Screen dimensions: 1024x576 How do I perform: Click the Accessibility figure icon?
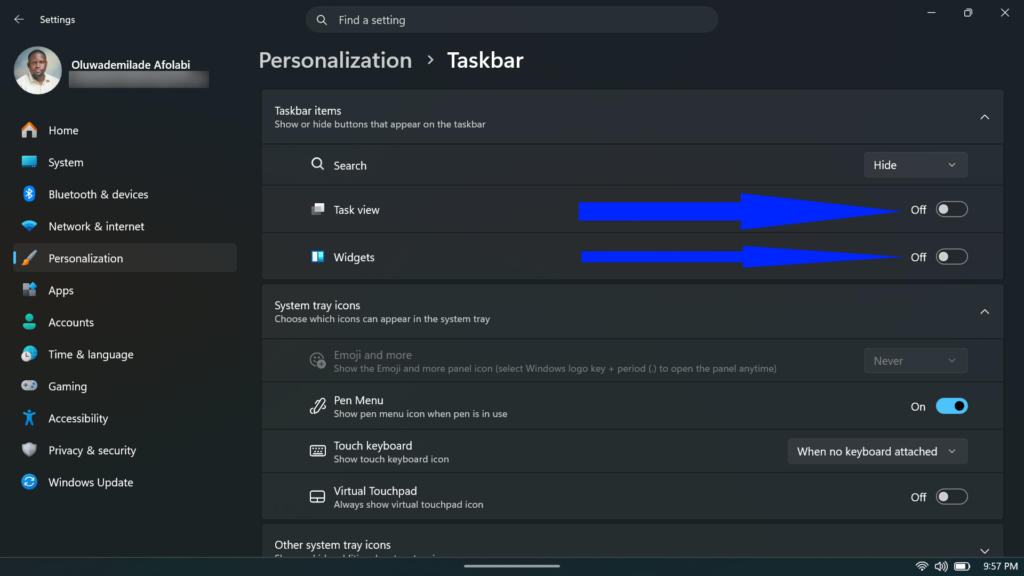pyautogui.click(x=29, y=418)
